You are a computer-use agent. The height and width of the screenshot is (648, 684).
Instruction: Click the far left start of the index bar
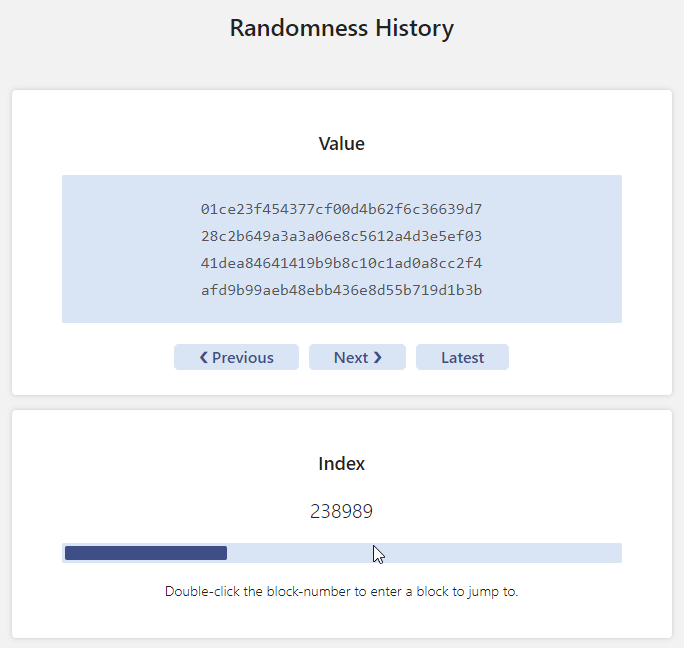(68, 553)
